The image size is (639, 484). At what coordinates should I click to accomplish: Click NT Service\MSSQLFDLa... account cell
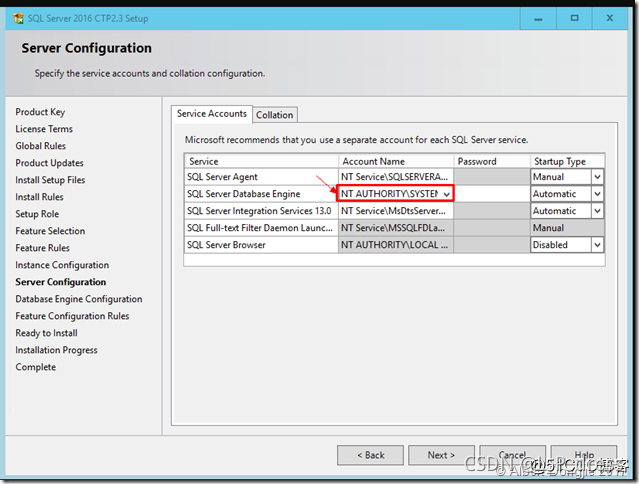pos(395,228)
